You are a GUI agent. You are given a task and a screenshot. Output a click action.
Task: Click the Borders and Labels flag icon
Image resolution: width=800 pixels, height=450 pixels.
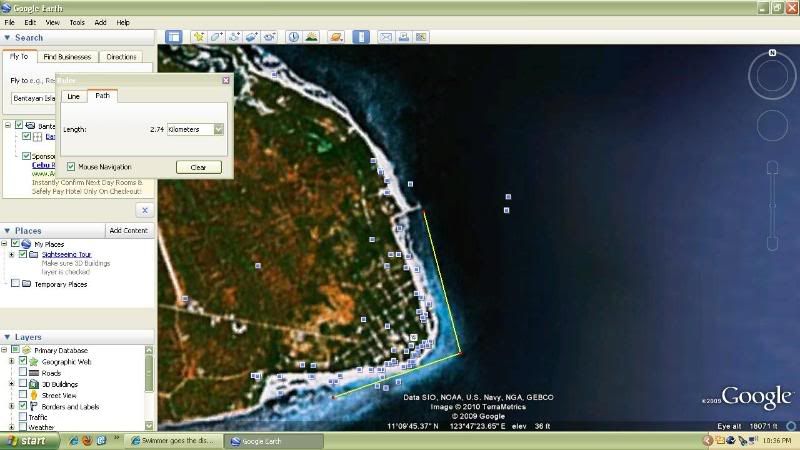click(34, 406)
